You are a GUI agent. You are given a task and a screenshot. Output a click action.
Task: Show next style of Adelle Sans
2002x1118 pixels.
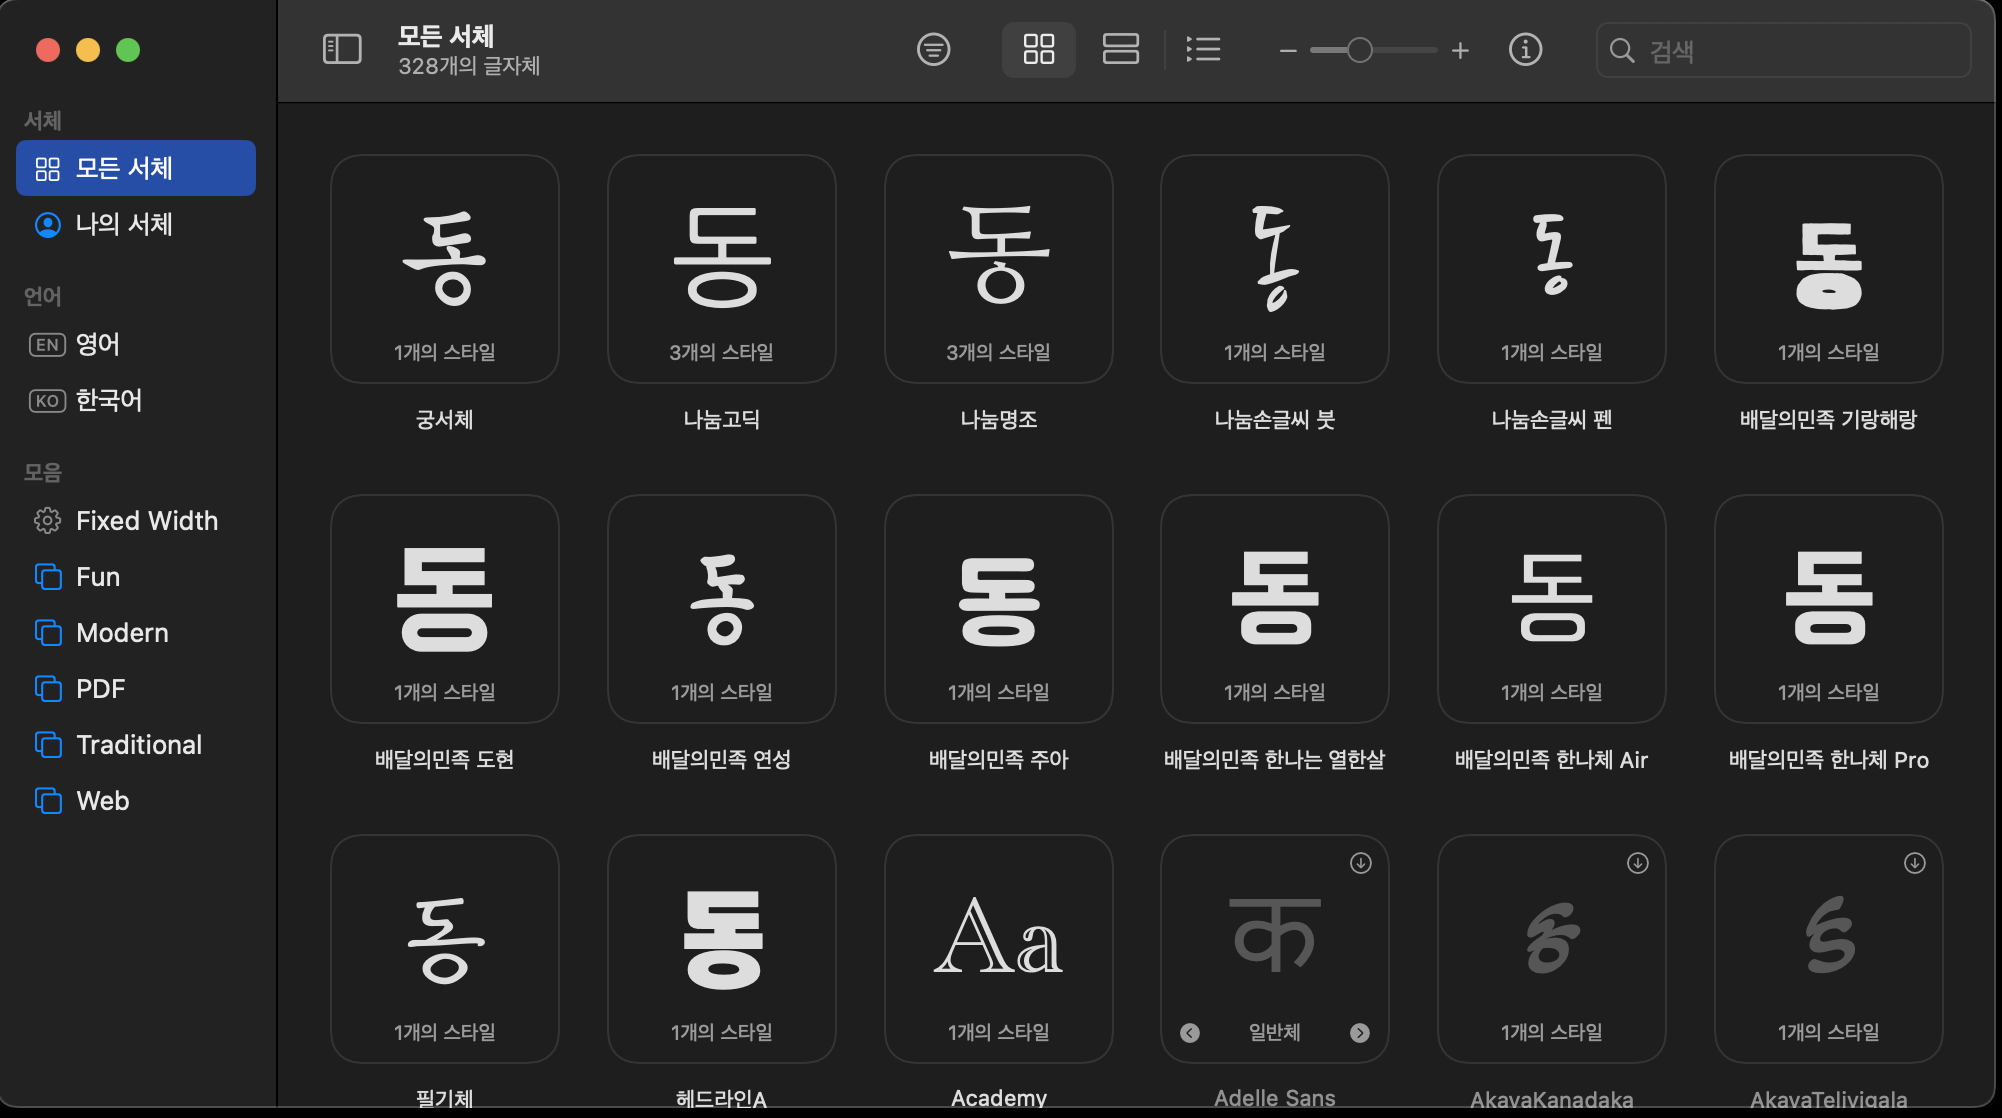1360,1033
